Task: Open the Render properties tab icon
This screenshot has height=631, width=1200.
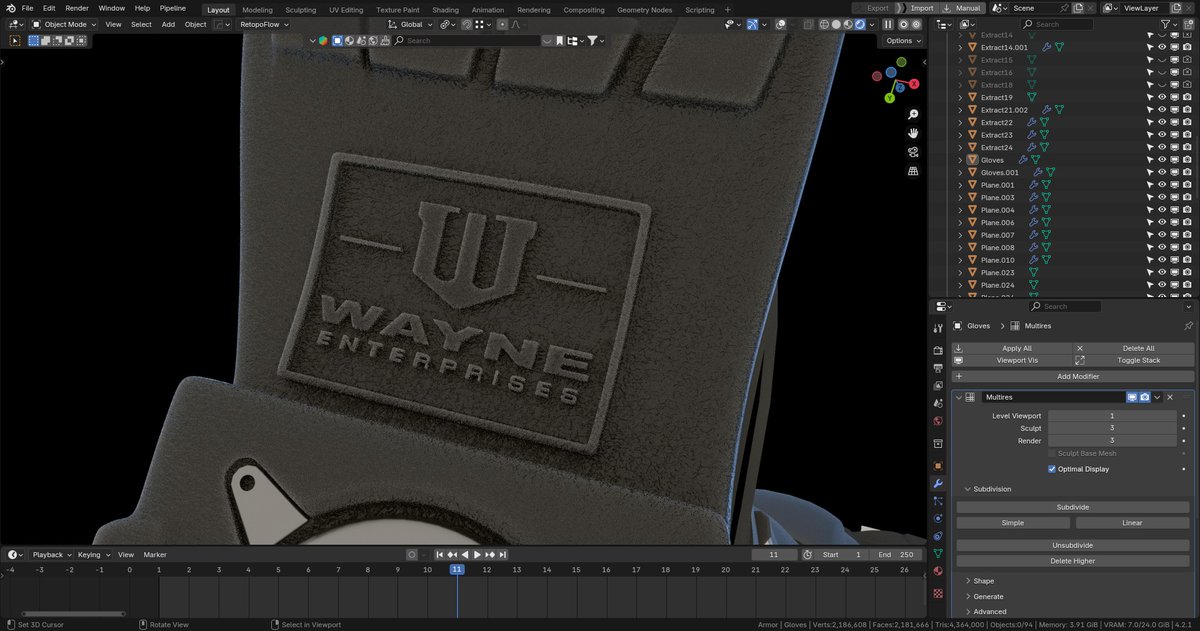Action: coord(938,351)
